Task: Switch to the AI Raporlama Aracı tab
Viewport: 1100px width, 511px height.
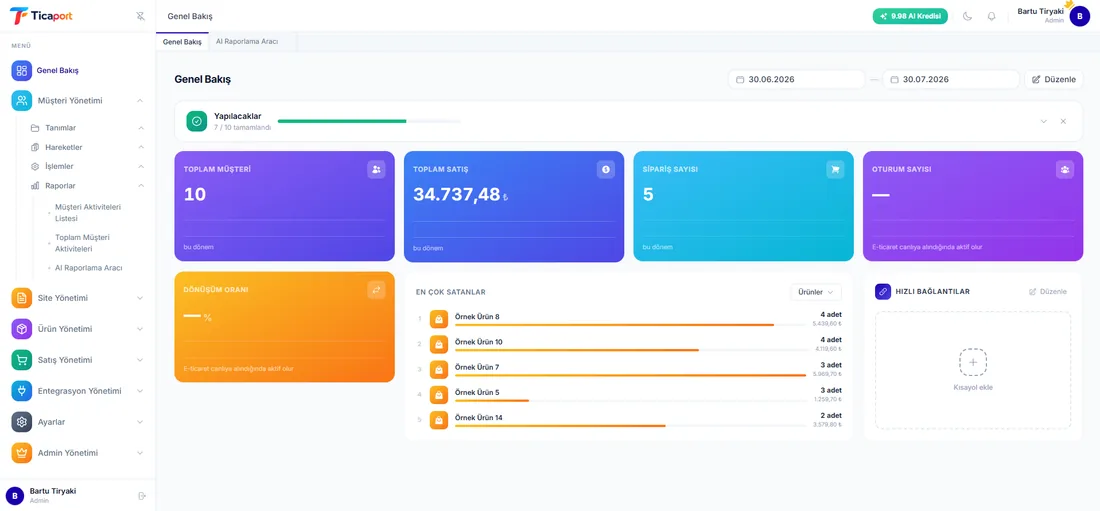Action: (x=246, y=41)
